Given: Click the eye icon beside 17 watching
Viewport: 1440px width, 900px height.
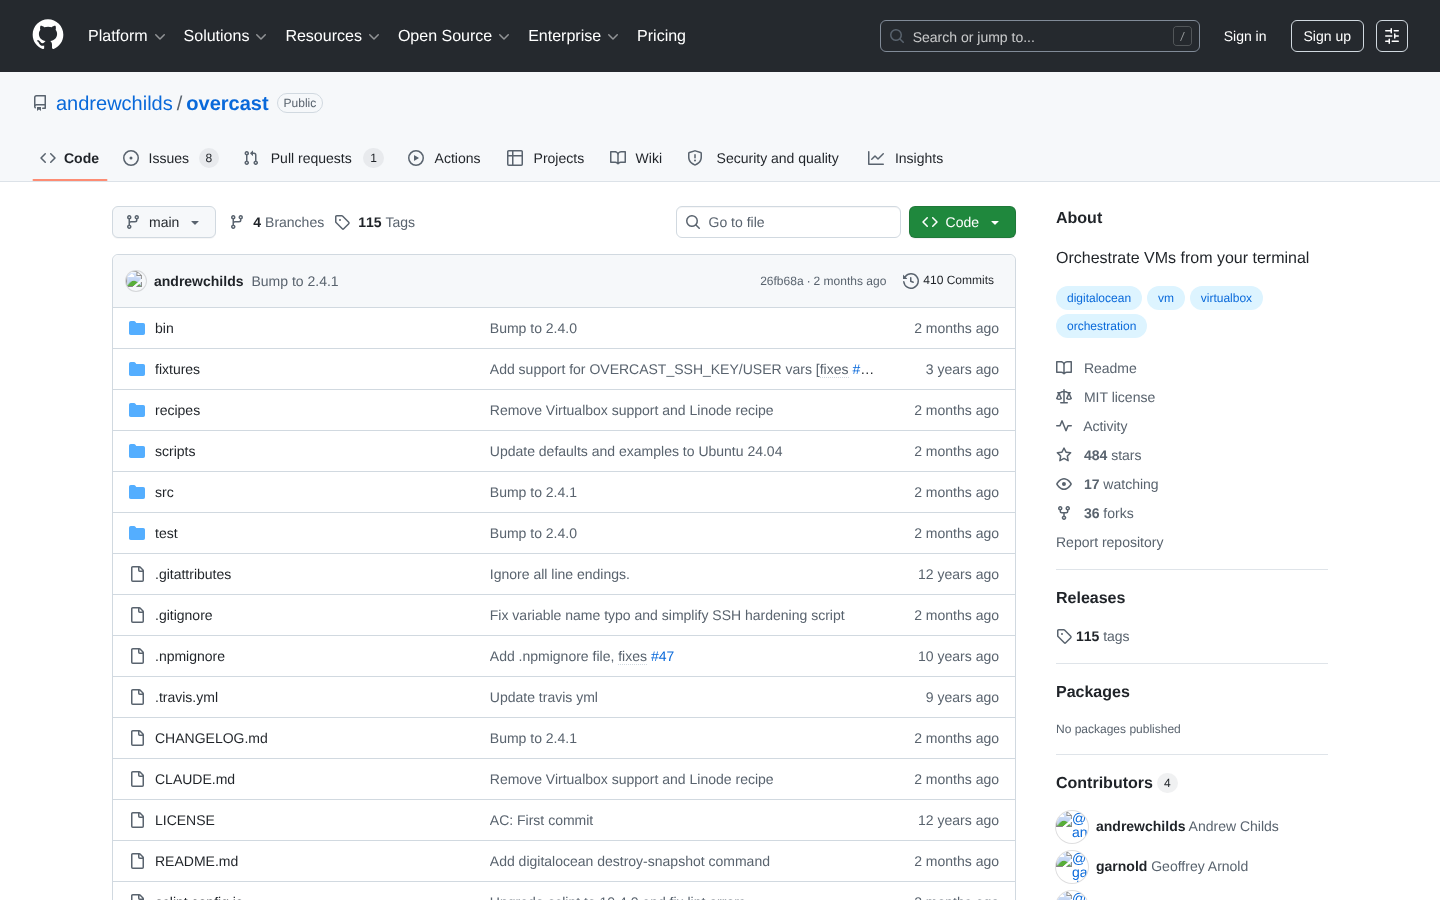Looking at the screenshot, I should (x=1064, y=484).
